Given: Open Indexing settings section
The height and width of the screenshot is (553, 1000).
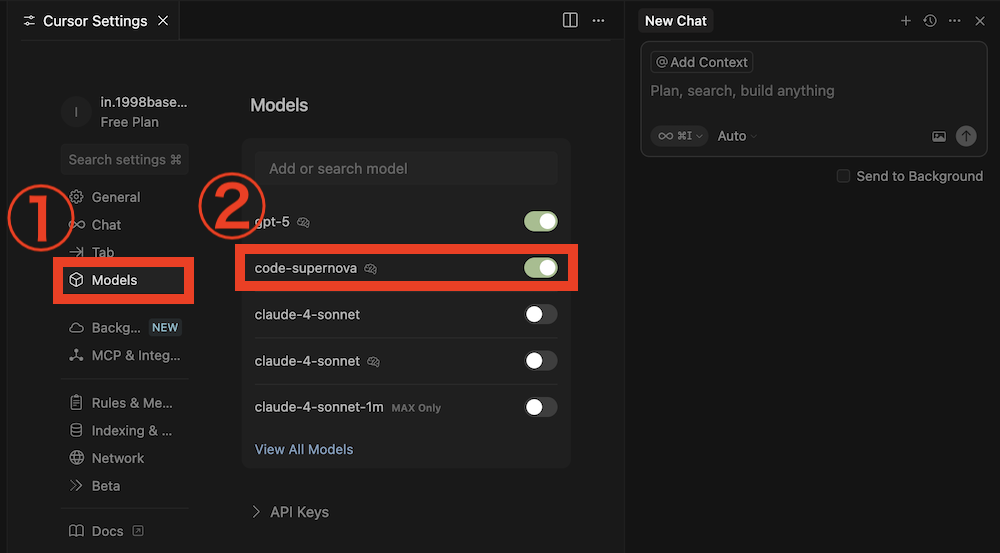Looking at the screenshot, I should click(121, 431).
